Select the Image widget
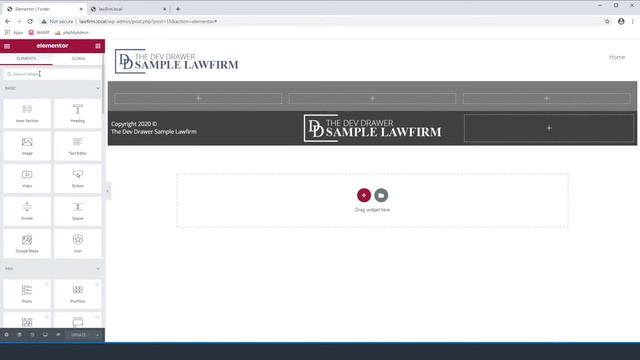640x360 pixels. click(x=27, y=146)
